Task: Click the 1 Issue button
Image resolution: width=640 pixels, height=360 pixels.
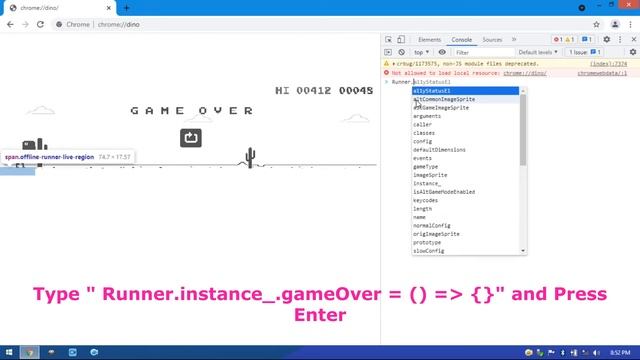Action: click(x=585, y=52)
